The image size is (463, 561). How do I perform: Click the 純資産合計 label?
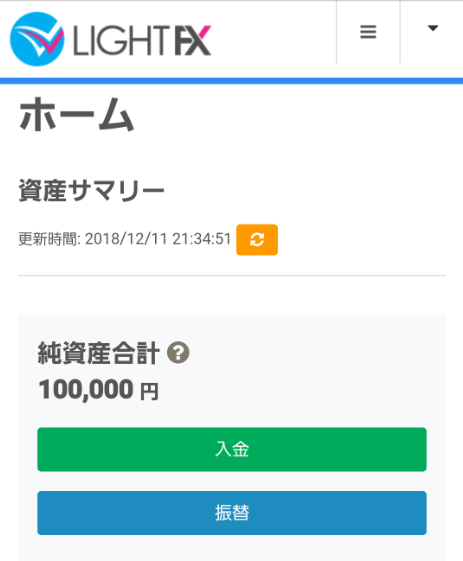[99, 353]
